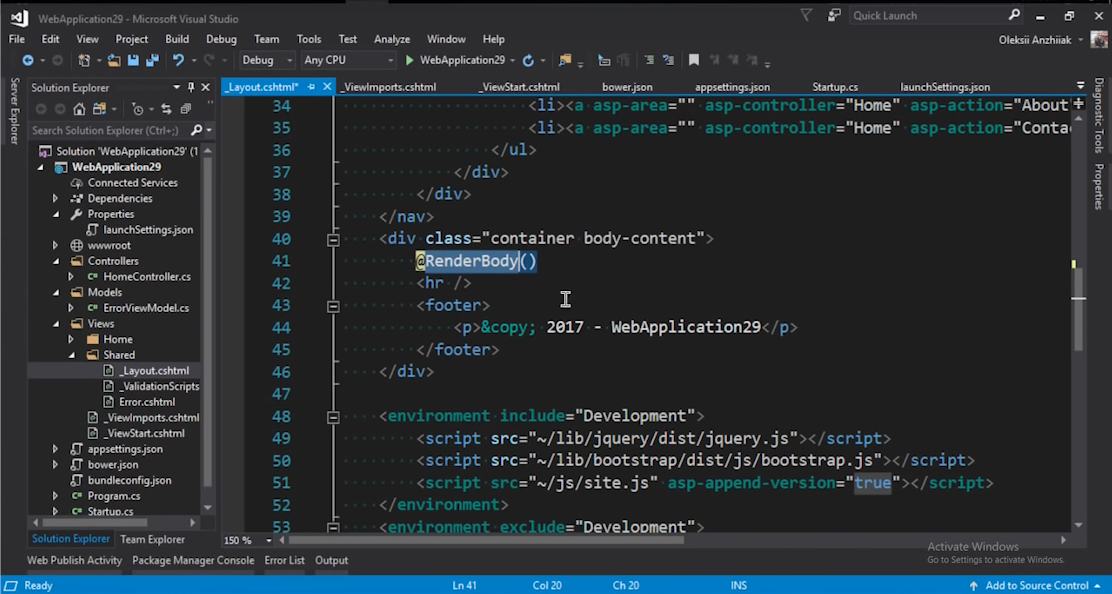Open the Output window tab
Viewport: 1112px width, 594px height.
click(331, 560)
